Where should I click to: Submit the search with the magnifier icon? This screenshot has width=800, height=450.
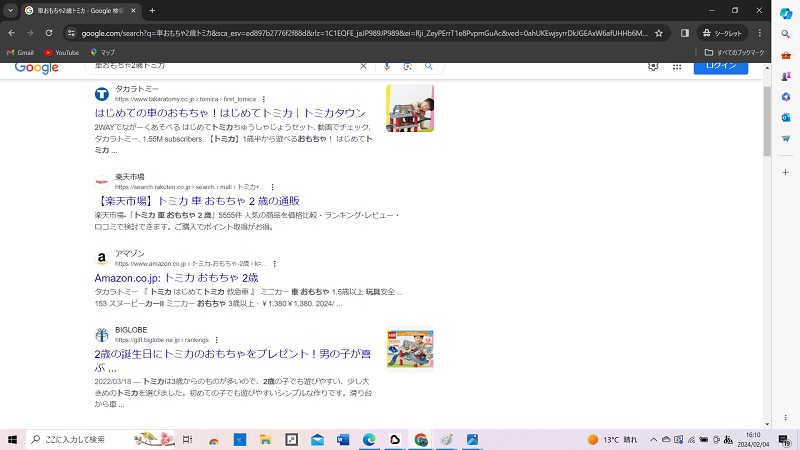(429, 66)
